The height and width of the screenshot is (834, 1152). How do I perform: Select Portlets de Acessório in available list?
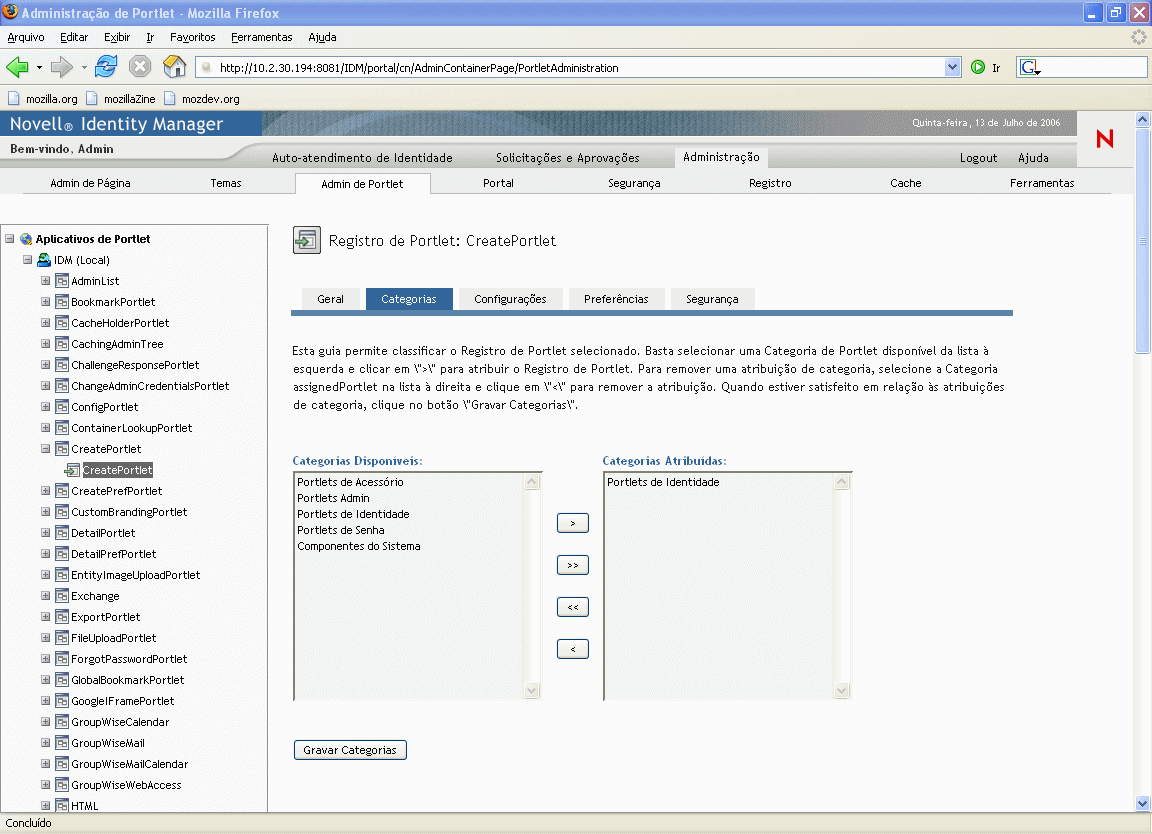(350, 482)
